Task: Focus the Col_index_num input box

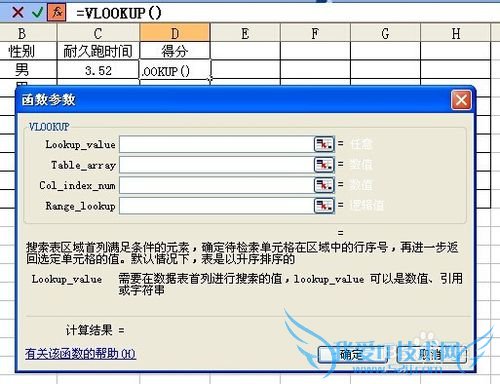Action: [217, 185]
